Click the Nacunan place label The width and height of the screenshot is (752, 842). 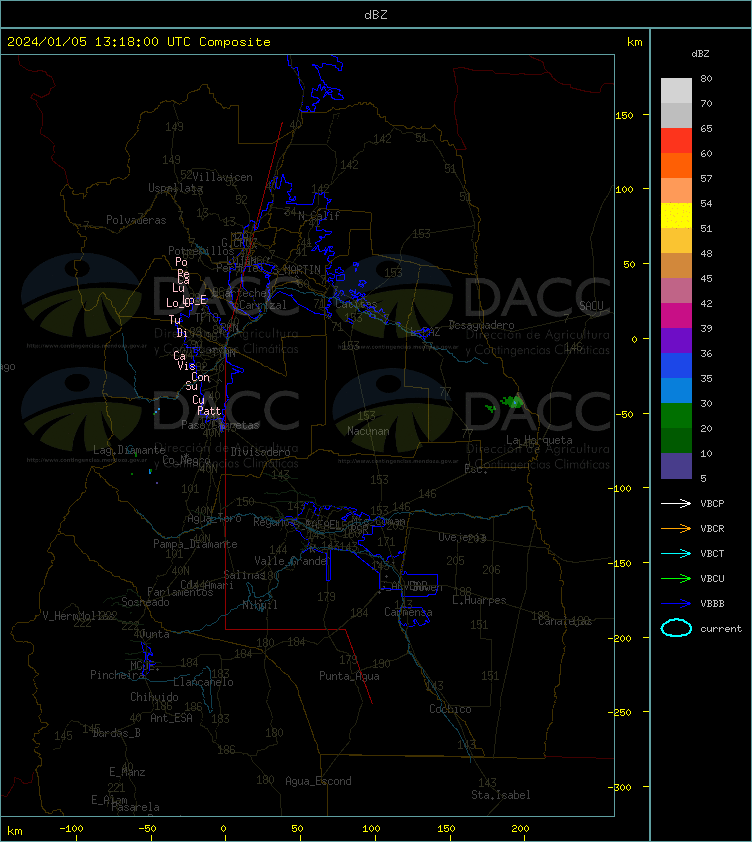[x=368, y=431]
